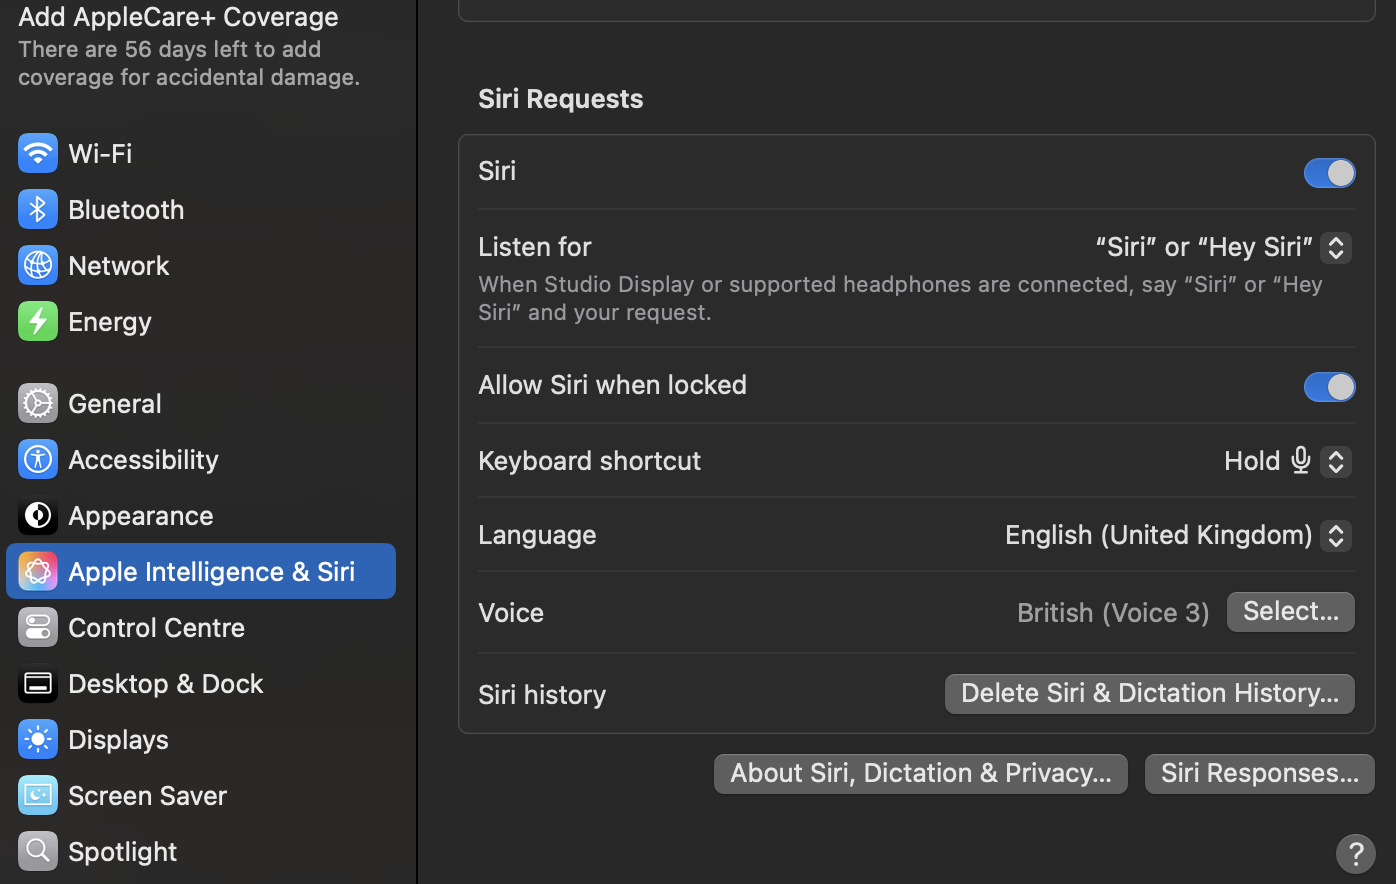This screenshot has height=884, width=1396.
Task: Open Appearance settings icon
Action: pyautogui.click(x=38, y=515)
